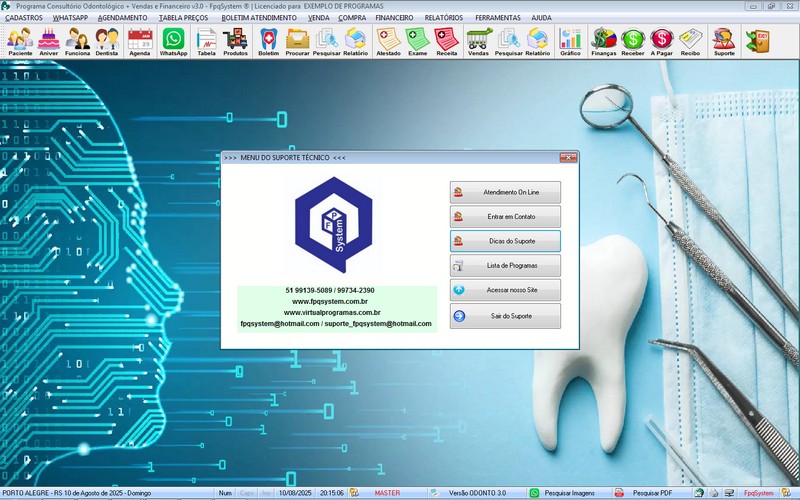Open the Agenda calendar icon

pos(140,41)
